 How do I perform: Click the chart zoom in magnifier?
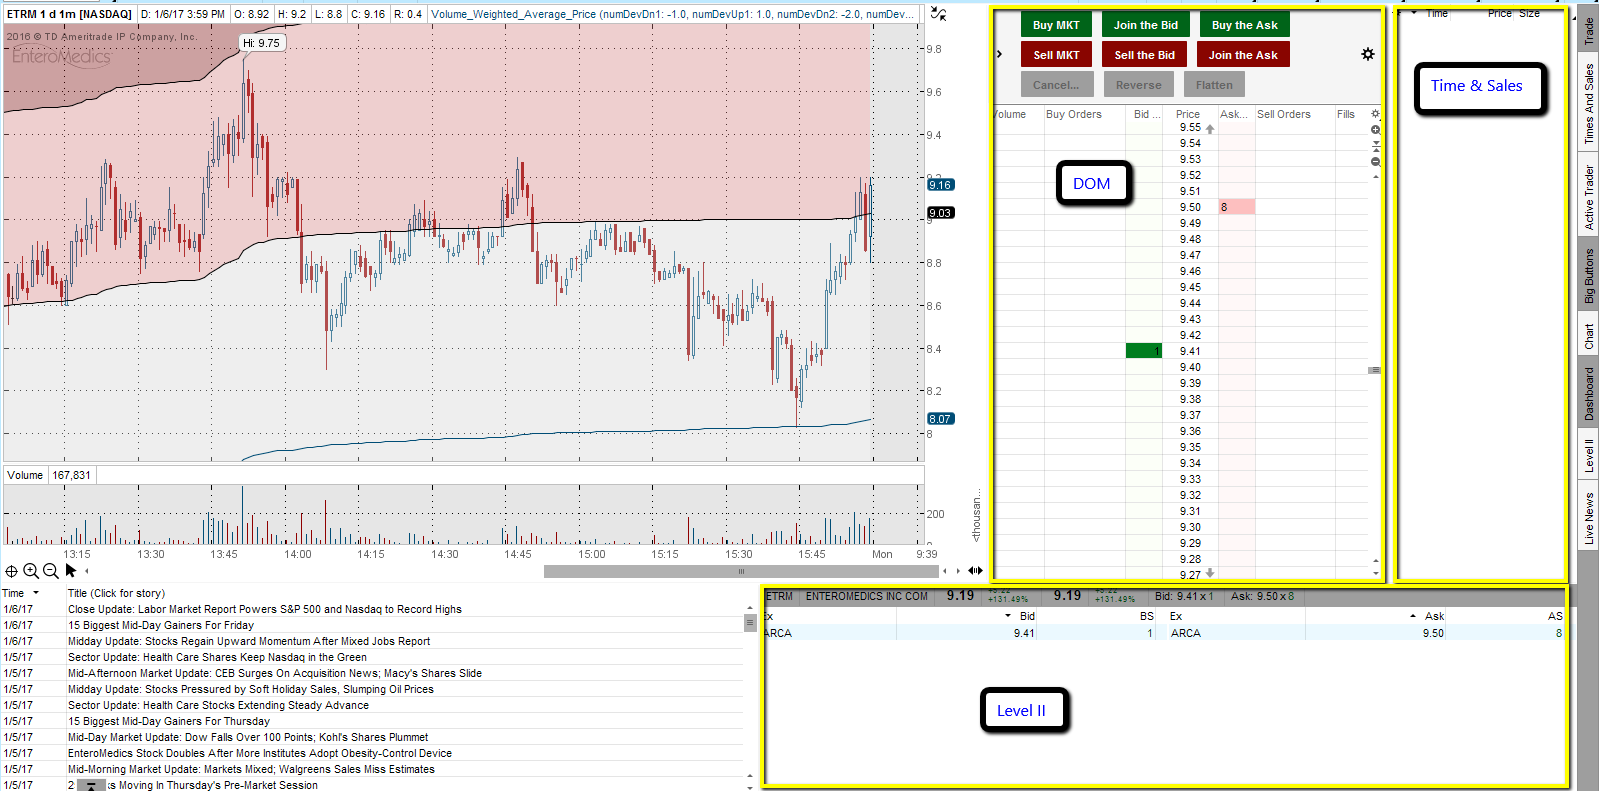click(x=31, y=571)
